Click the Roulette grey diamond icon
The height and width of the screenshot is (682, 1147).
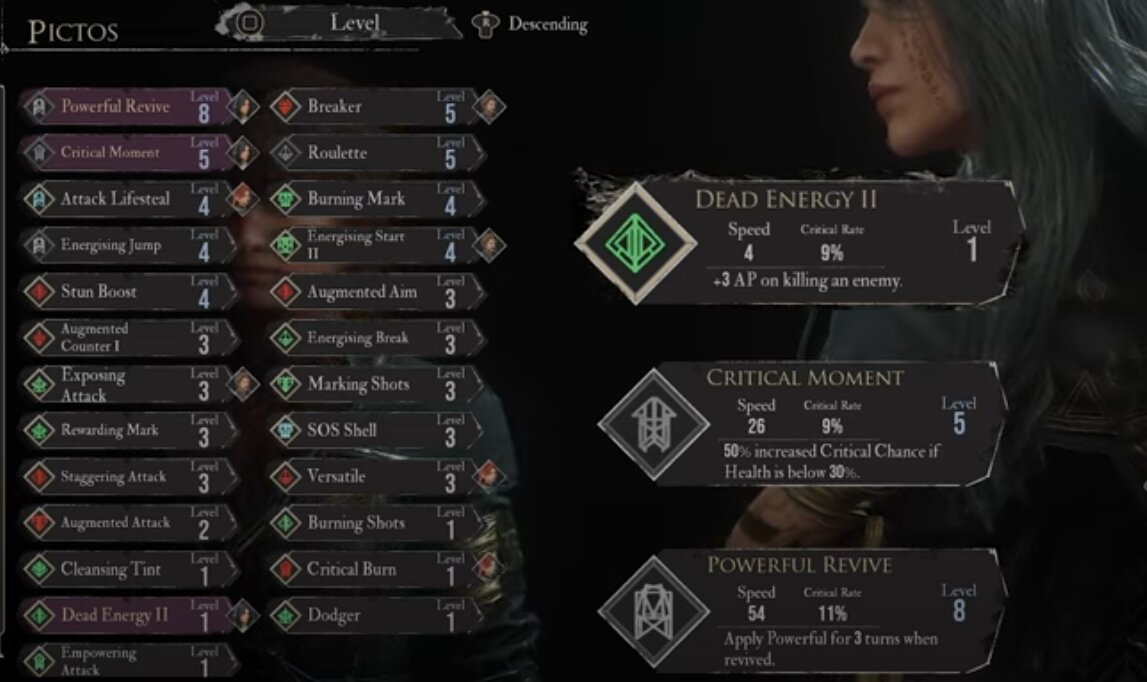[x=285, y=153]
